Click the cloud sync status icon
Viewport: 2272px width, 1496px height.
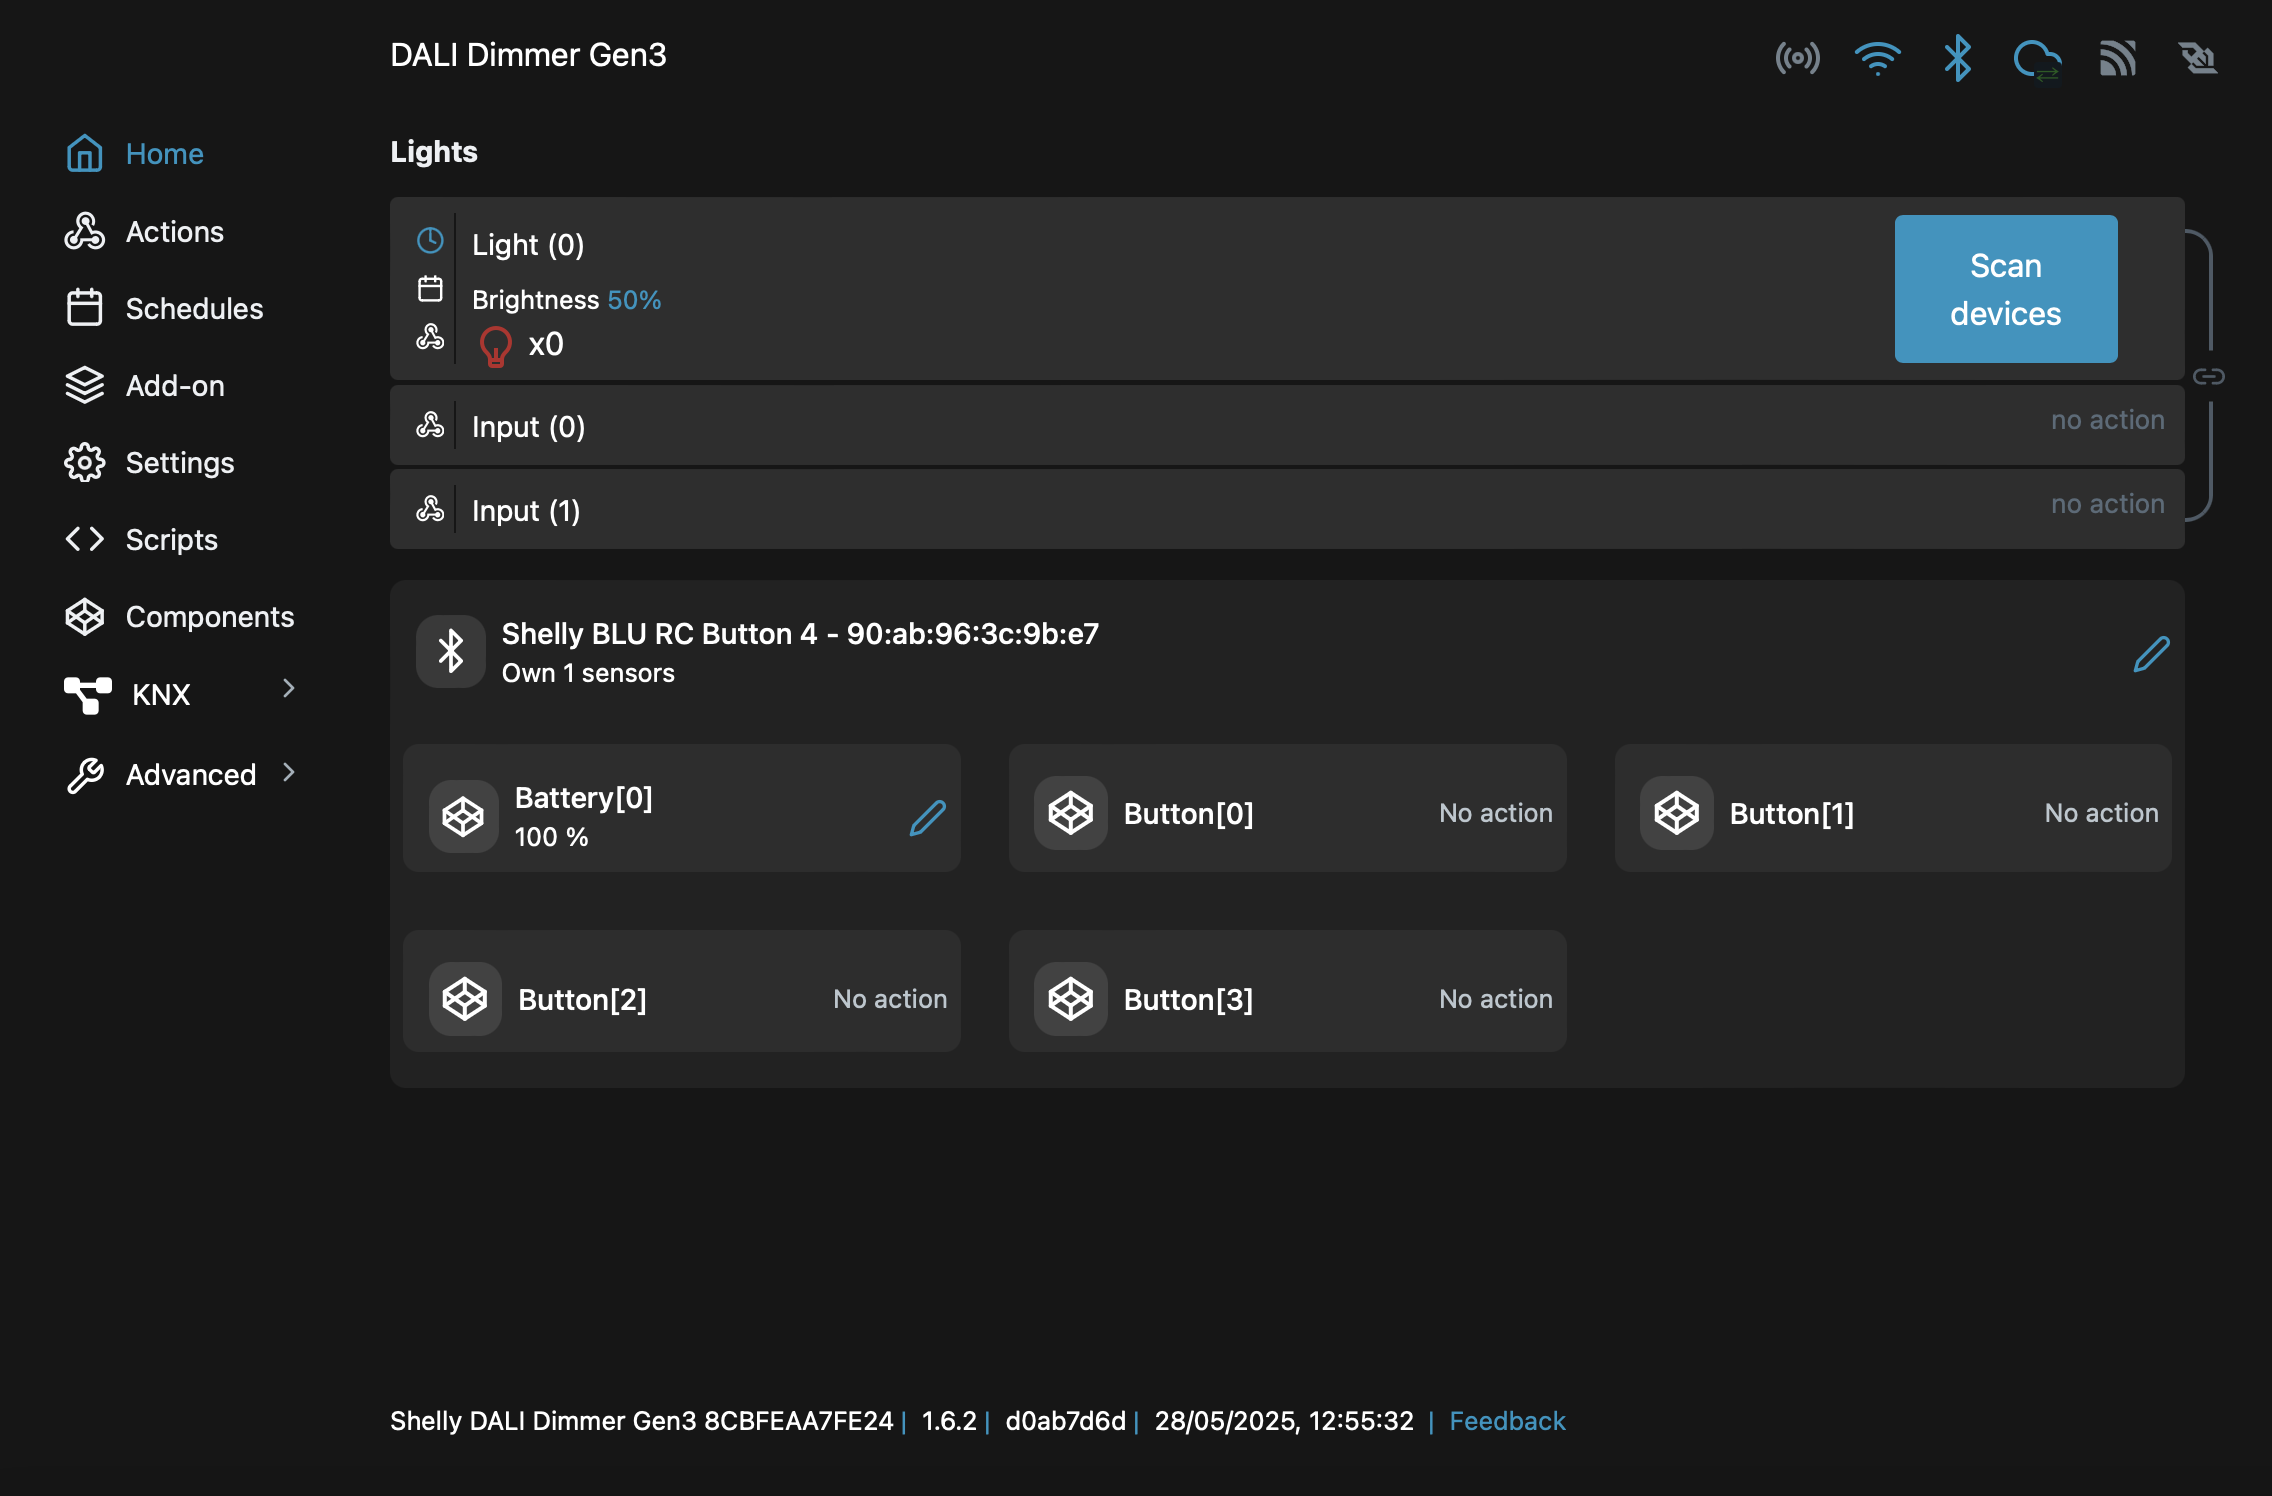coord(2038,58)
